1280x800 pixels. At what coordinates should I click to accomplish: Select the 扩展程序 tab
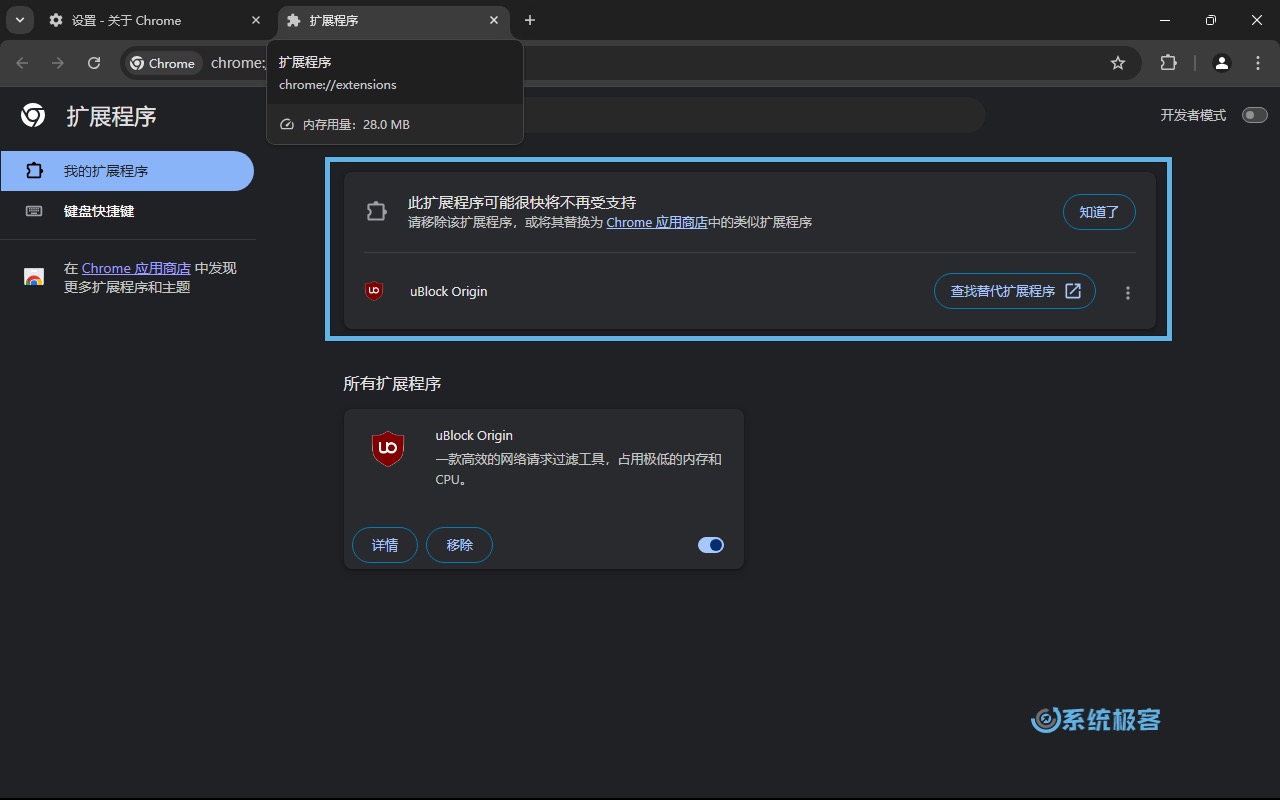[x=392, y=20]
